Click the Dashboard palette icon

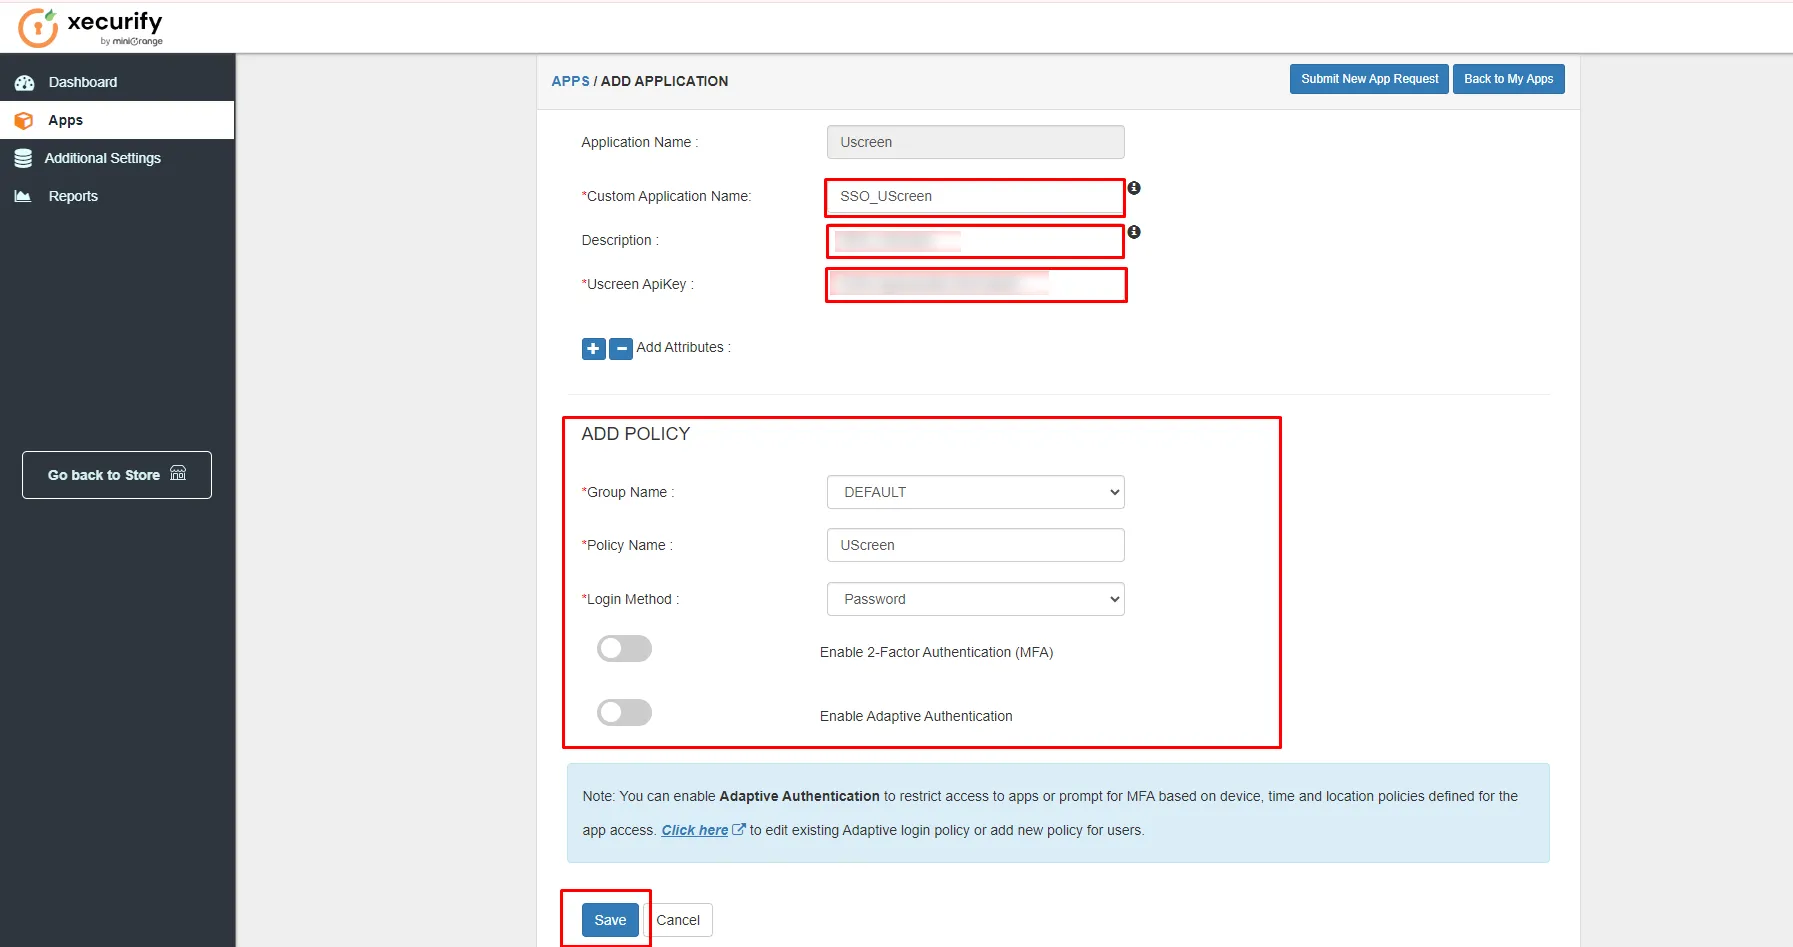click(24, 82)
